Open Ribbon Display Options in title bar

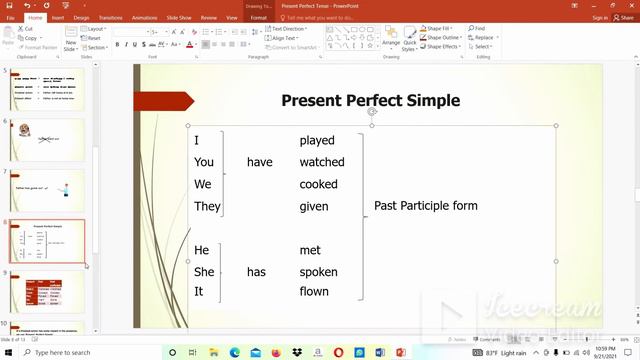click(x=575, y=6)
